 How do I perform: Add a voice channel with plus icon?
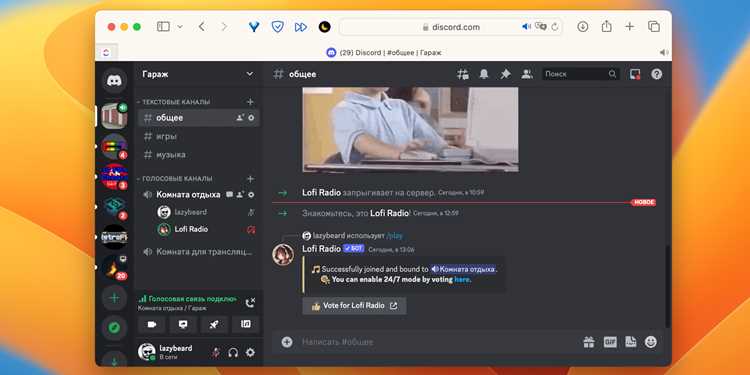[250, 178]
